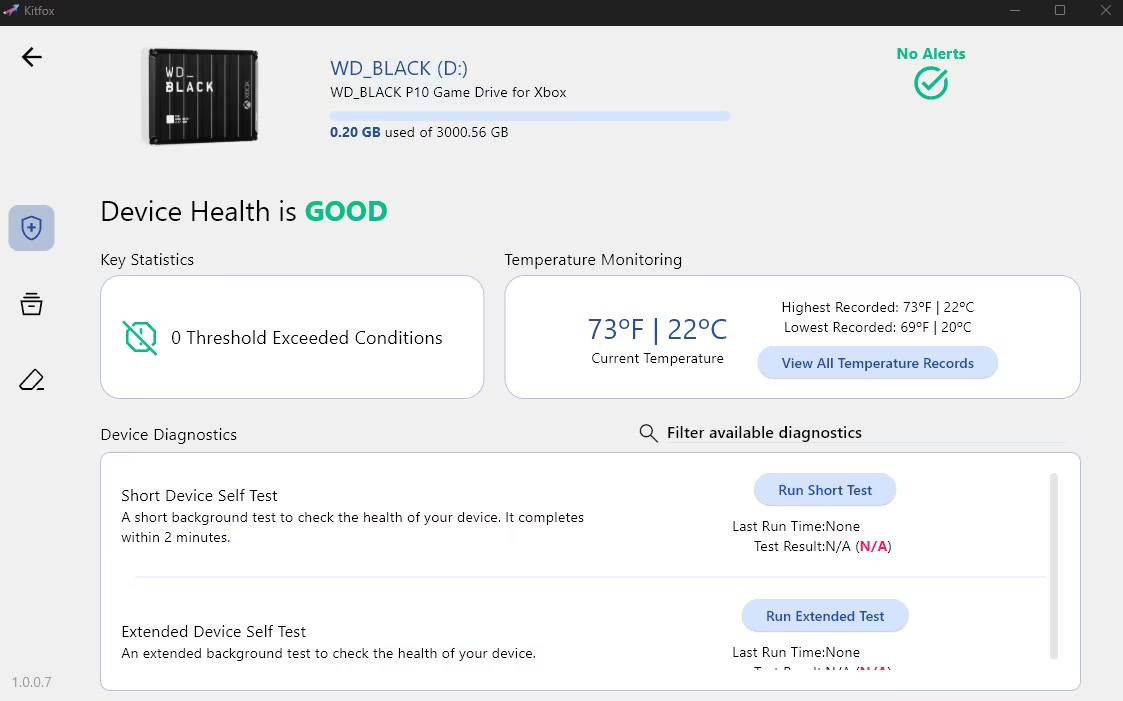Minimize the Kitfox window
This screenshot has width=1123, height=701.
click(x=1014, y=10)
